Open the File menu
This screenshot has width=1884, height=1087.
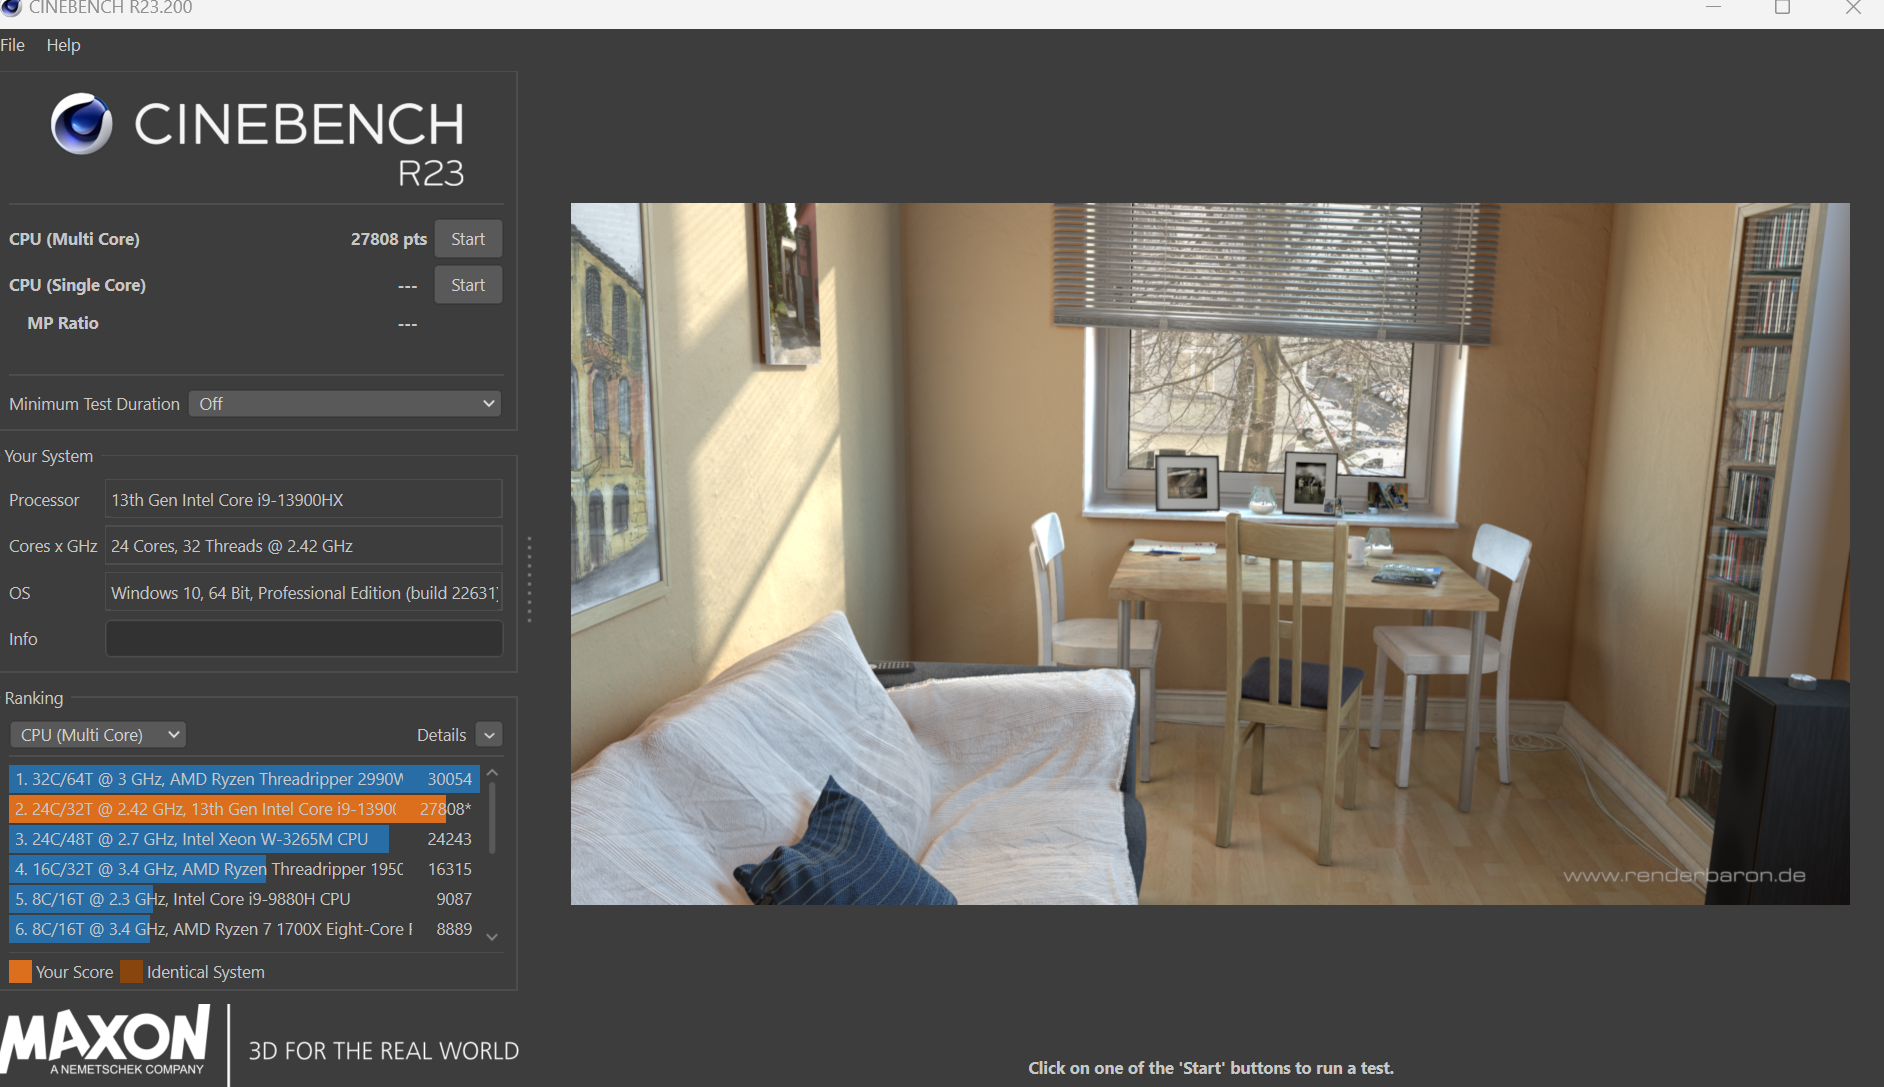pos(13,45)
